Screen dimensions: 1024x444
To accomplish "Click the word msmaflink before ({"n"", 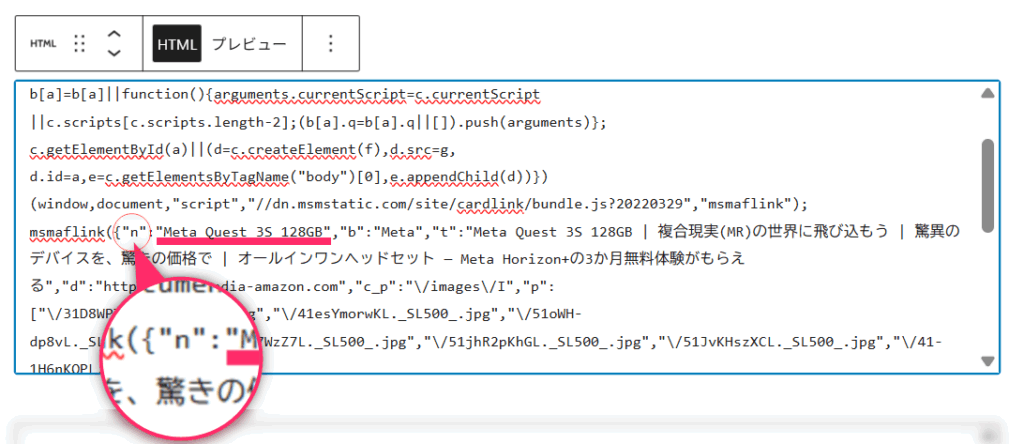I will pos(68,232).
